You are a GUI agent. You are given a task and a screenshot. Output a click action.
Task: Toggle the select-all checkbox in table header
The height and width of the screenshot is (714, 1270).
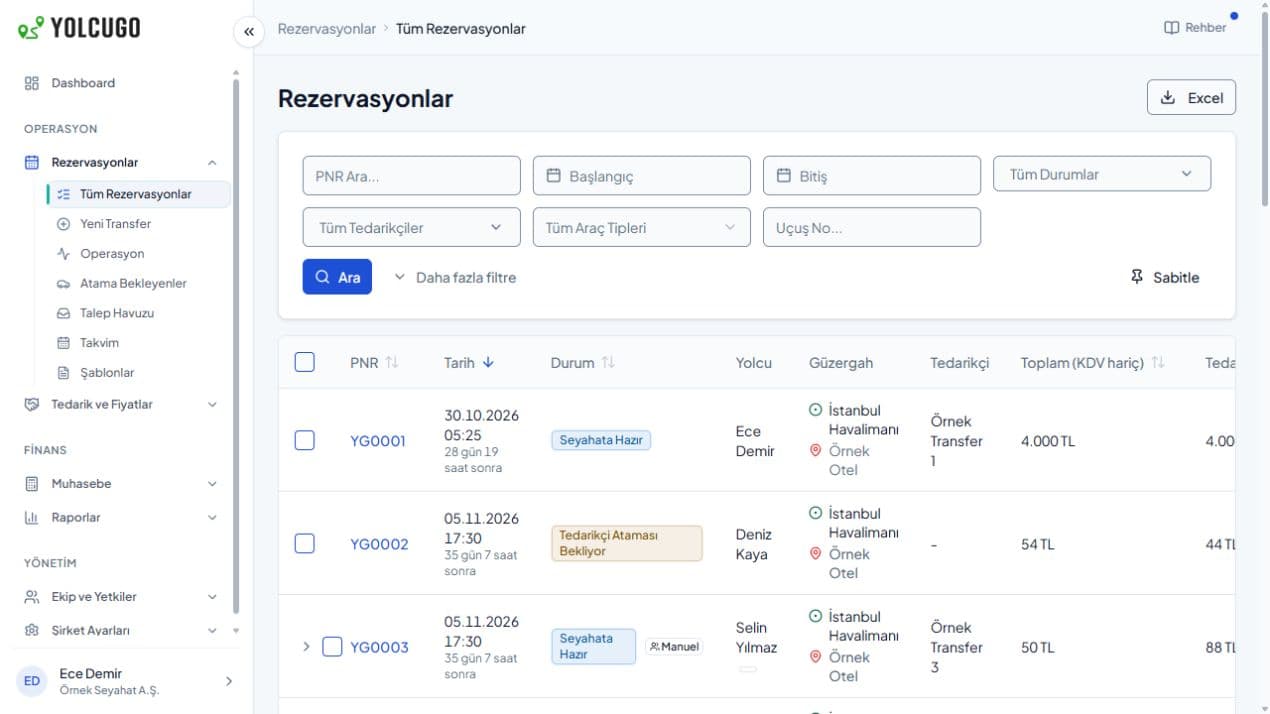[305, 362]
